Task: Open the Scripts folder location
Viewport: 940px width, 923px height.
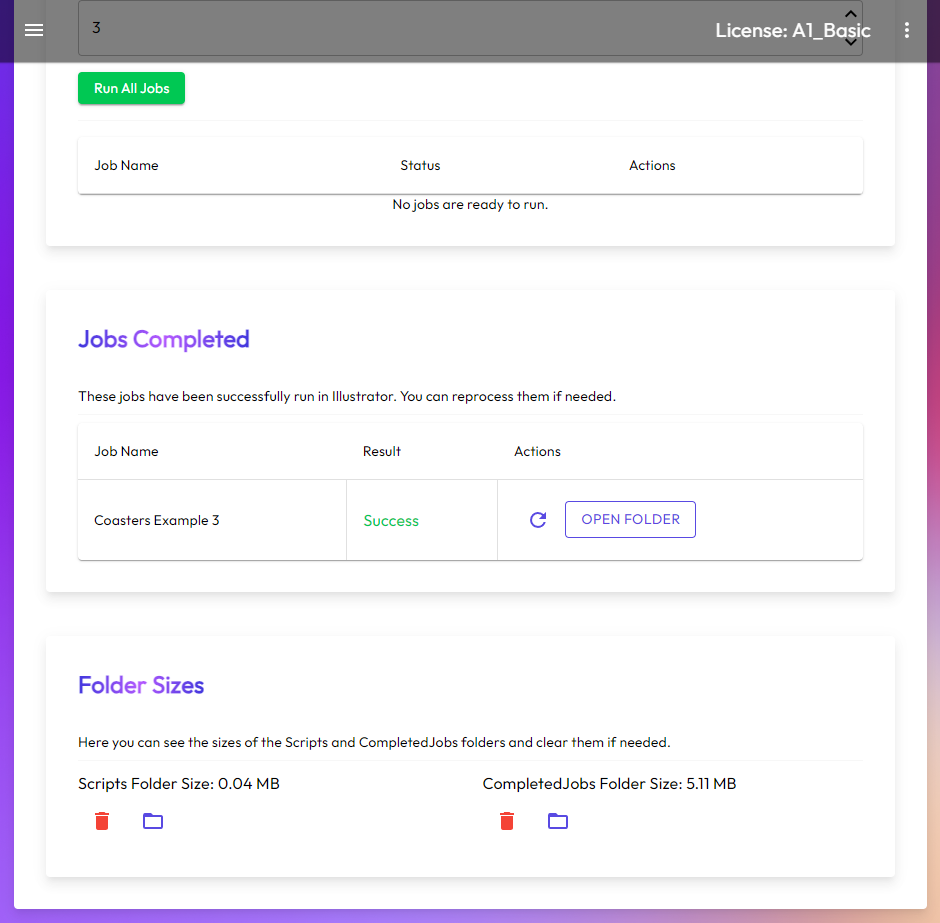Action: (x=153, y=821)
